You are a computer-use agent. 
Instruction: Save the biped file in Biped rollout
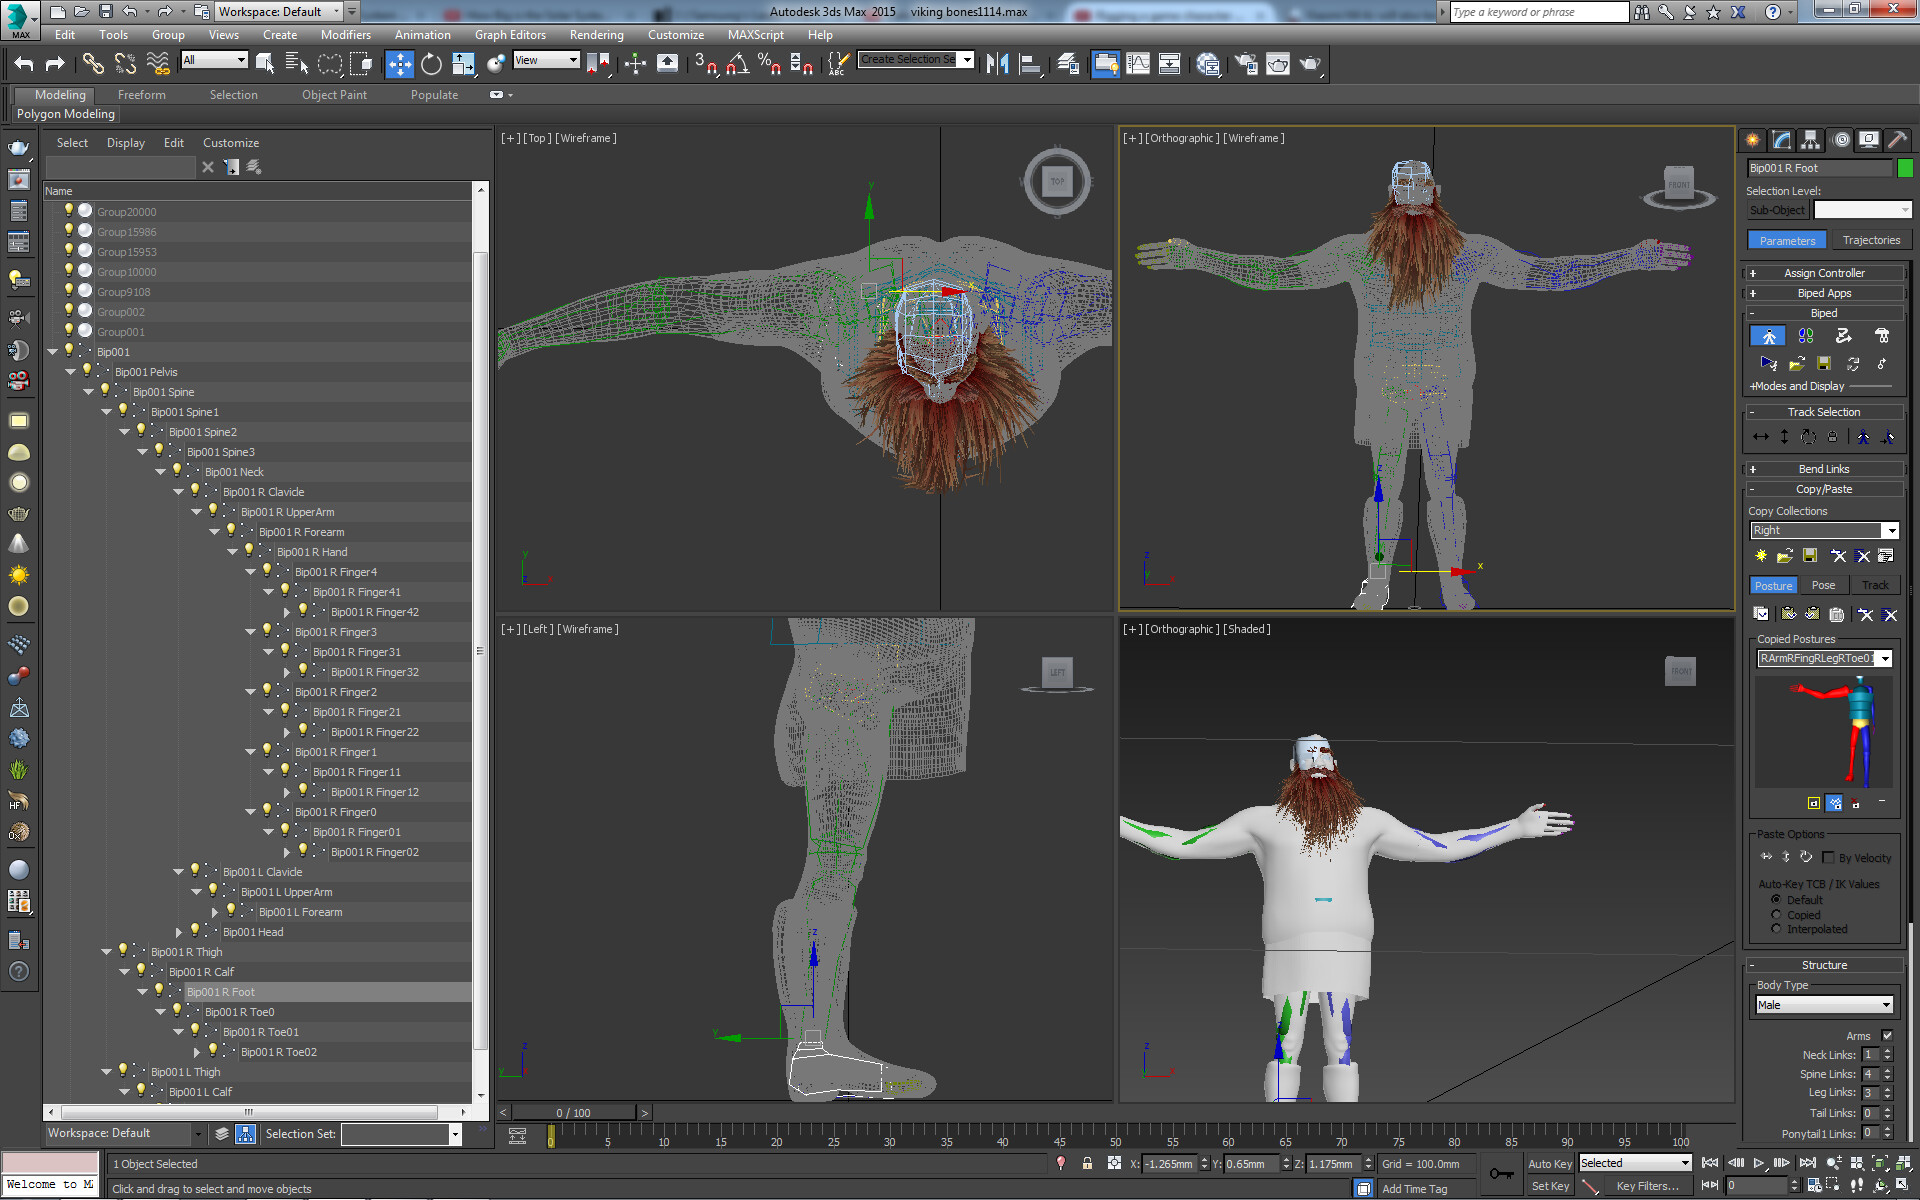pos(1823,364)
